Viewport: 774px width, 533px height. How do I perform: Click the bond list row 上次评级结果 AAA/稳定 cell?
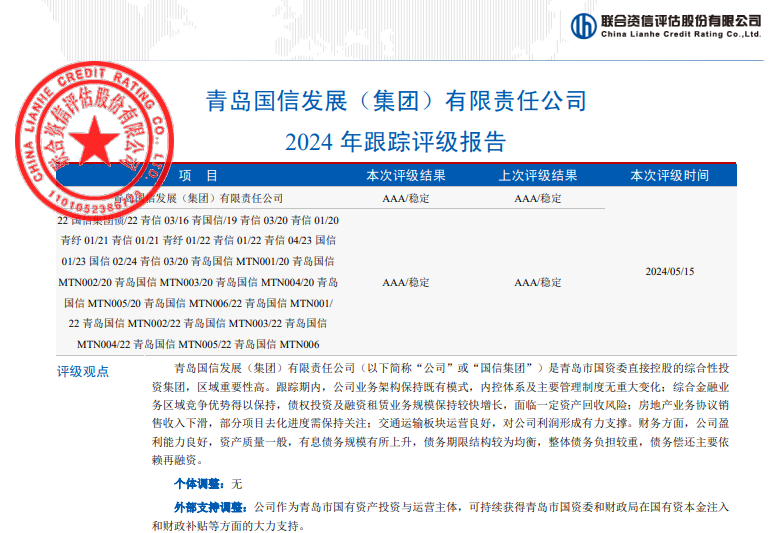(x=538, y=282)
